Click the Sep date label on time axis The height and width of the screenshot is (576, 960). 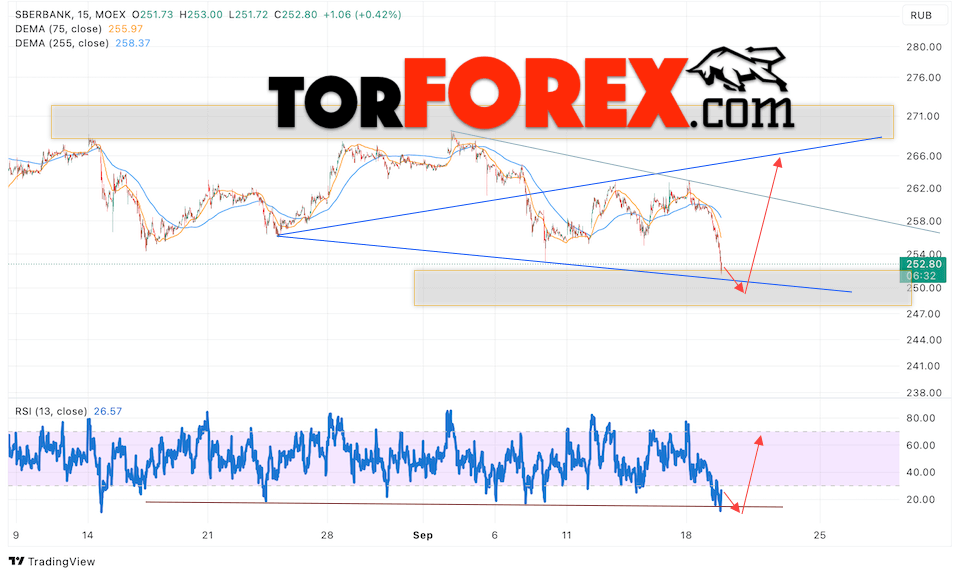[x=422, y=535]
